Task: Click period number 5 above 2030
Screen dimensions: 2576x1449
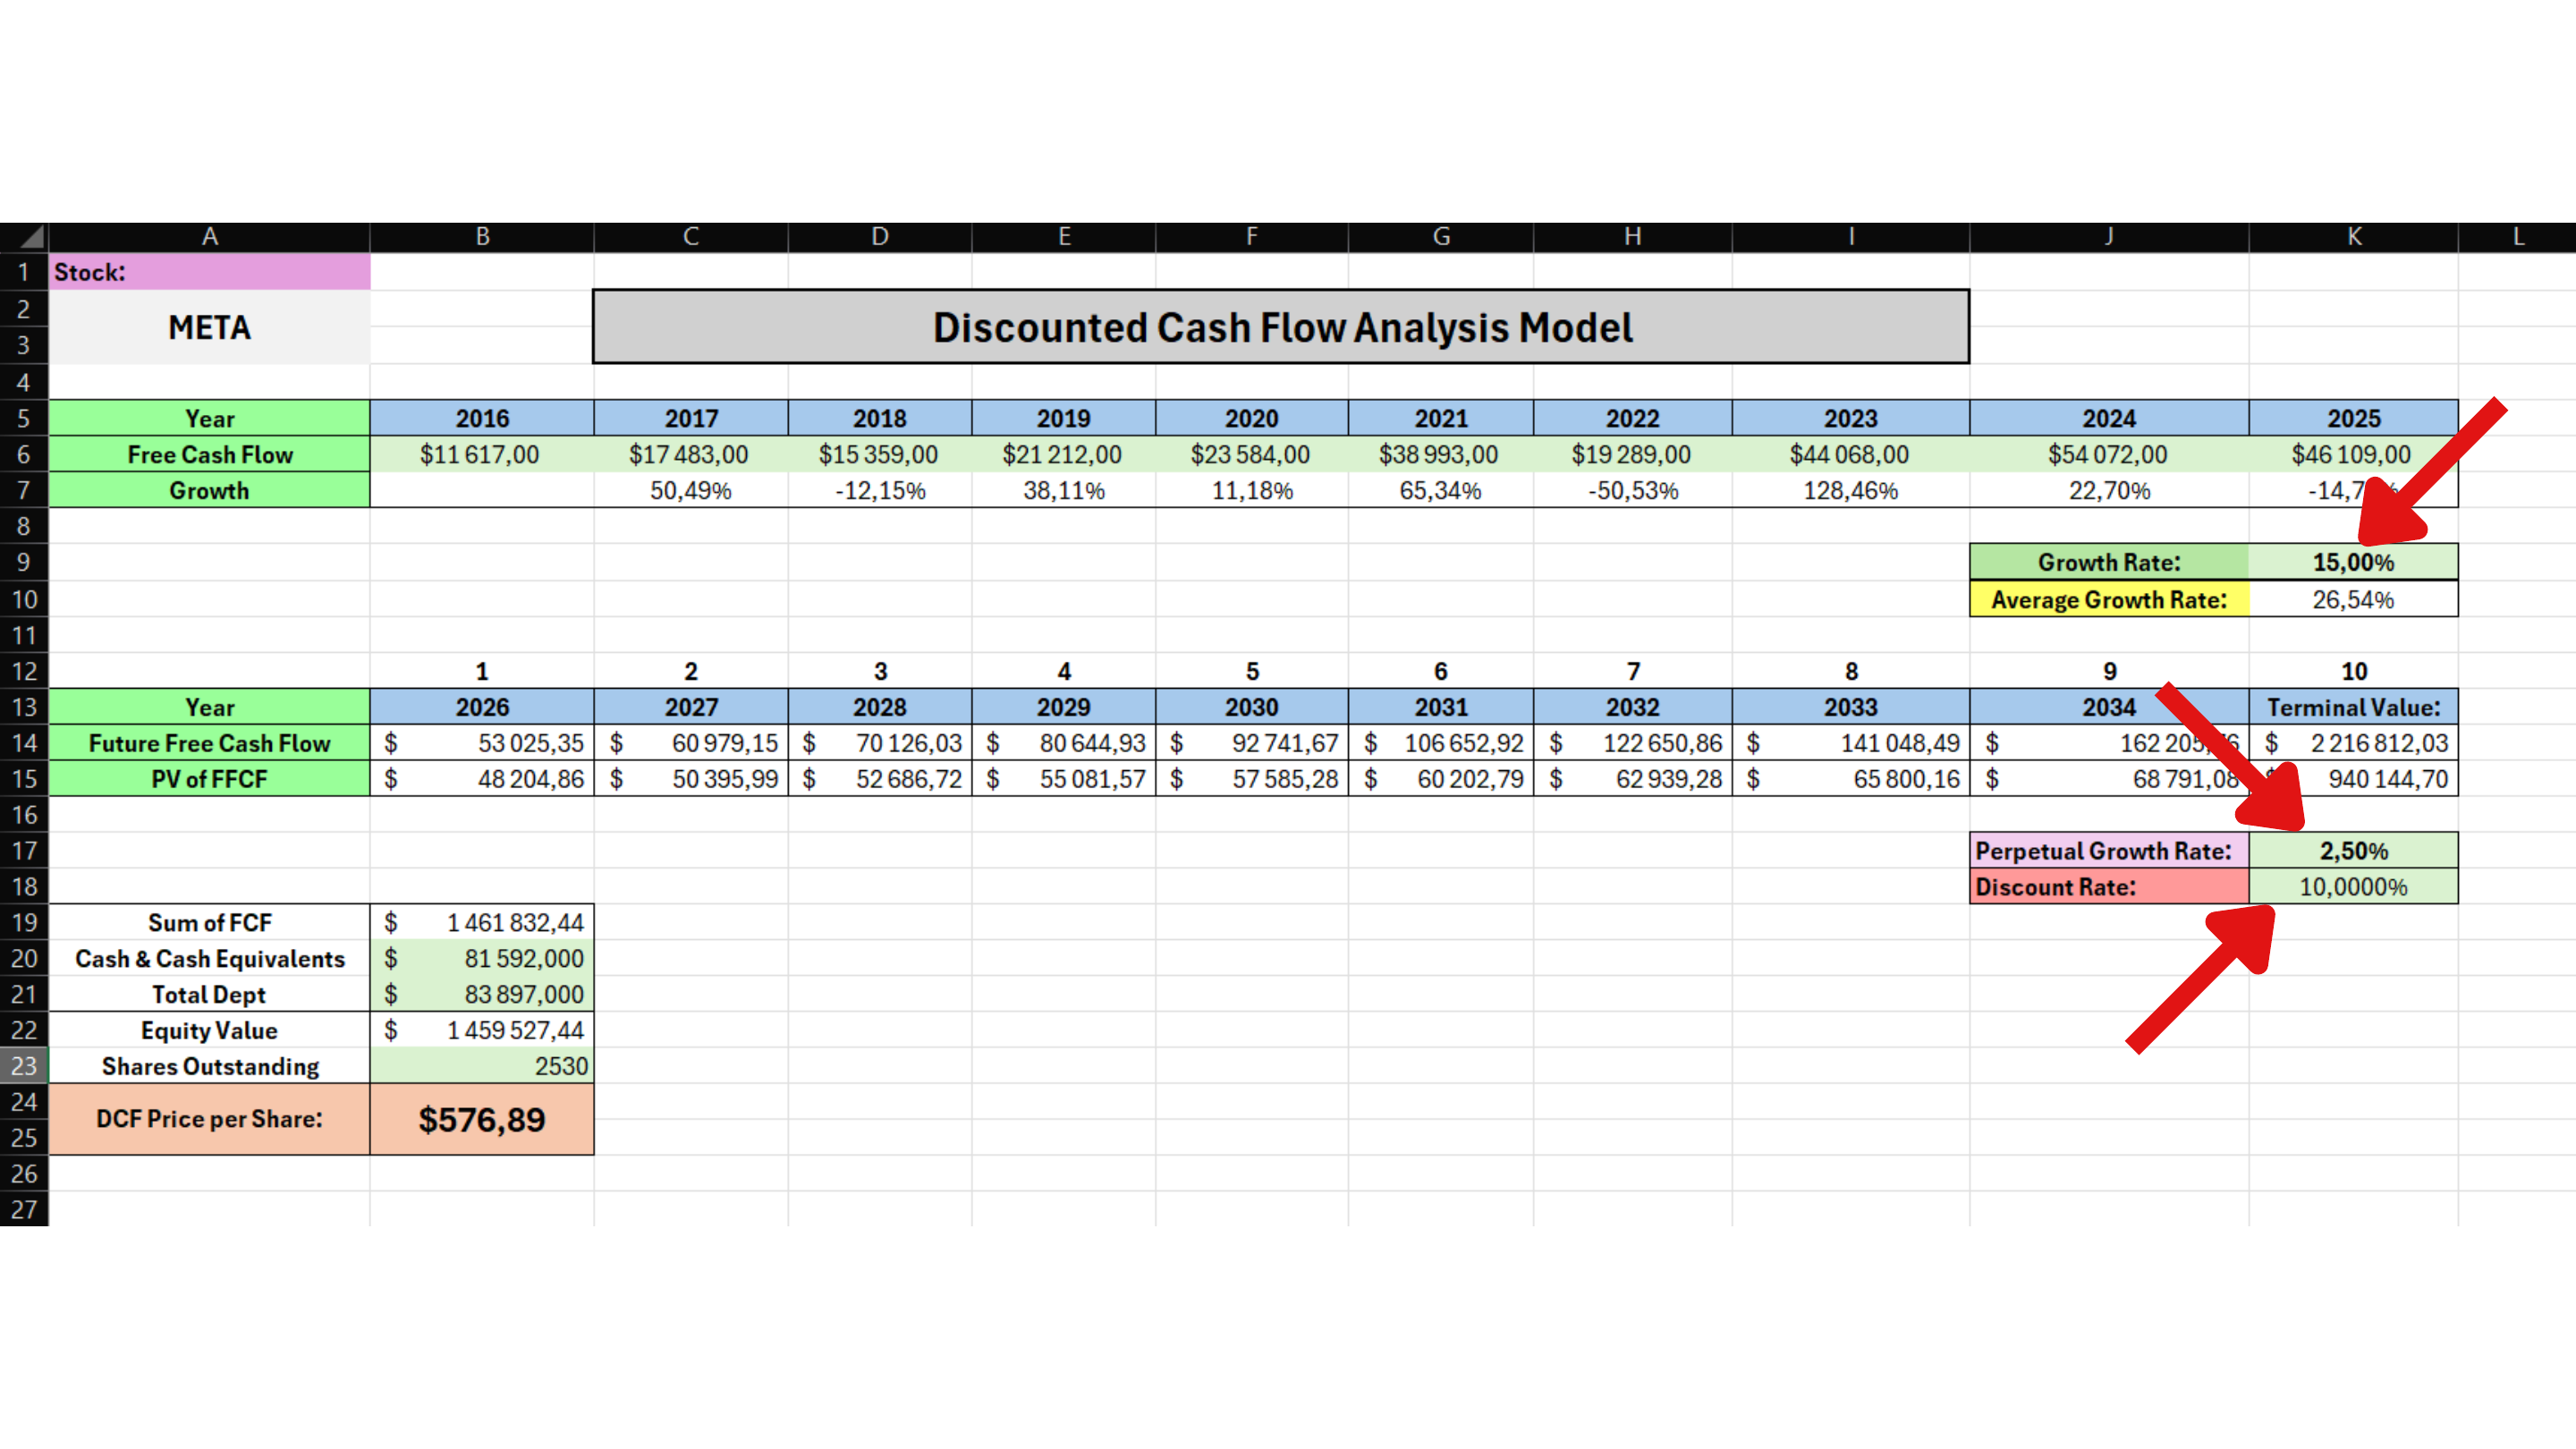Action: 1252,671
